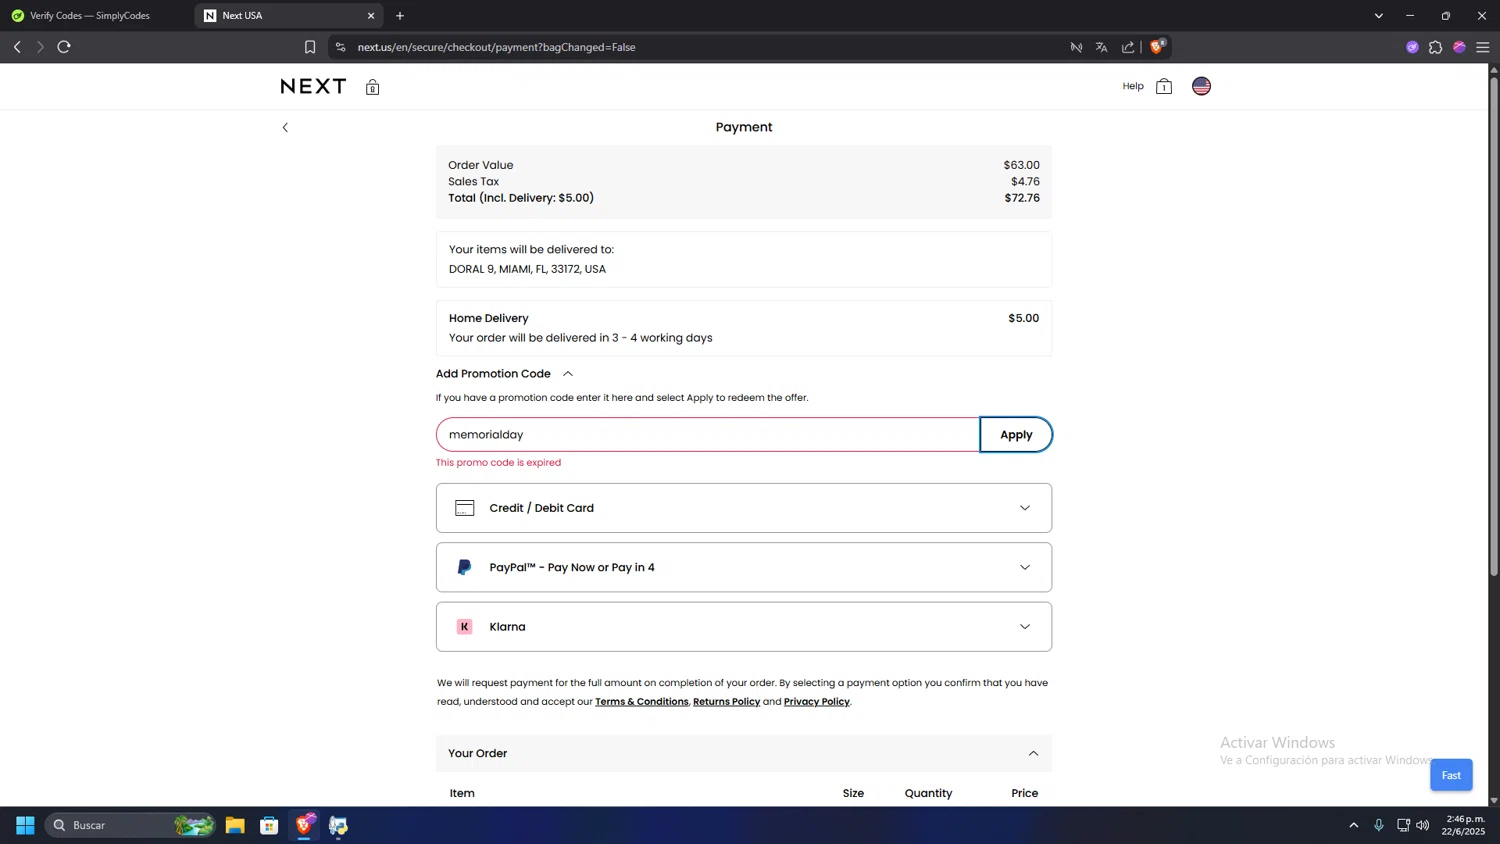This screenshot has height=844, width=1500.
Task: Open a new browser tab
Action: coord(400,16)
